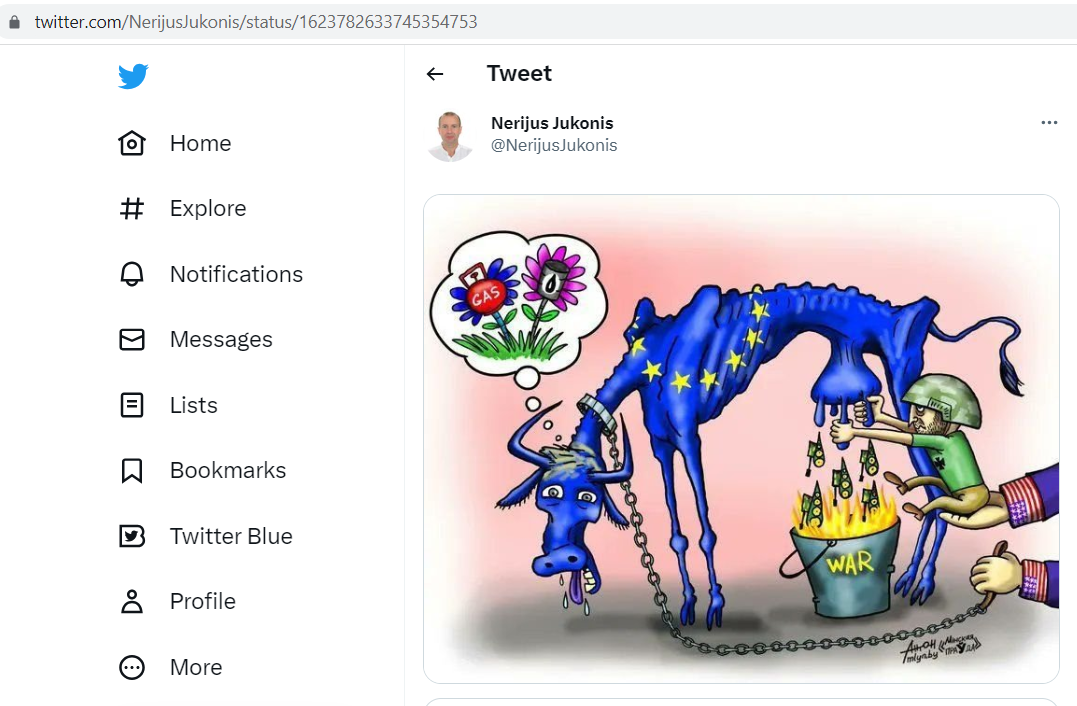Expand the More circle icon menu
This screenshot has height=706, width=1077.
(x=132, y=667)
